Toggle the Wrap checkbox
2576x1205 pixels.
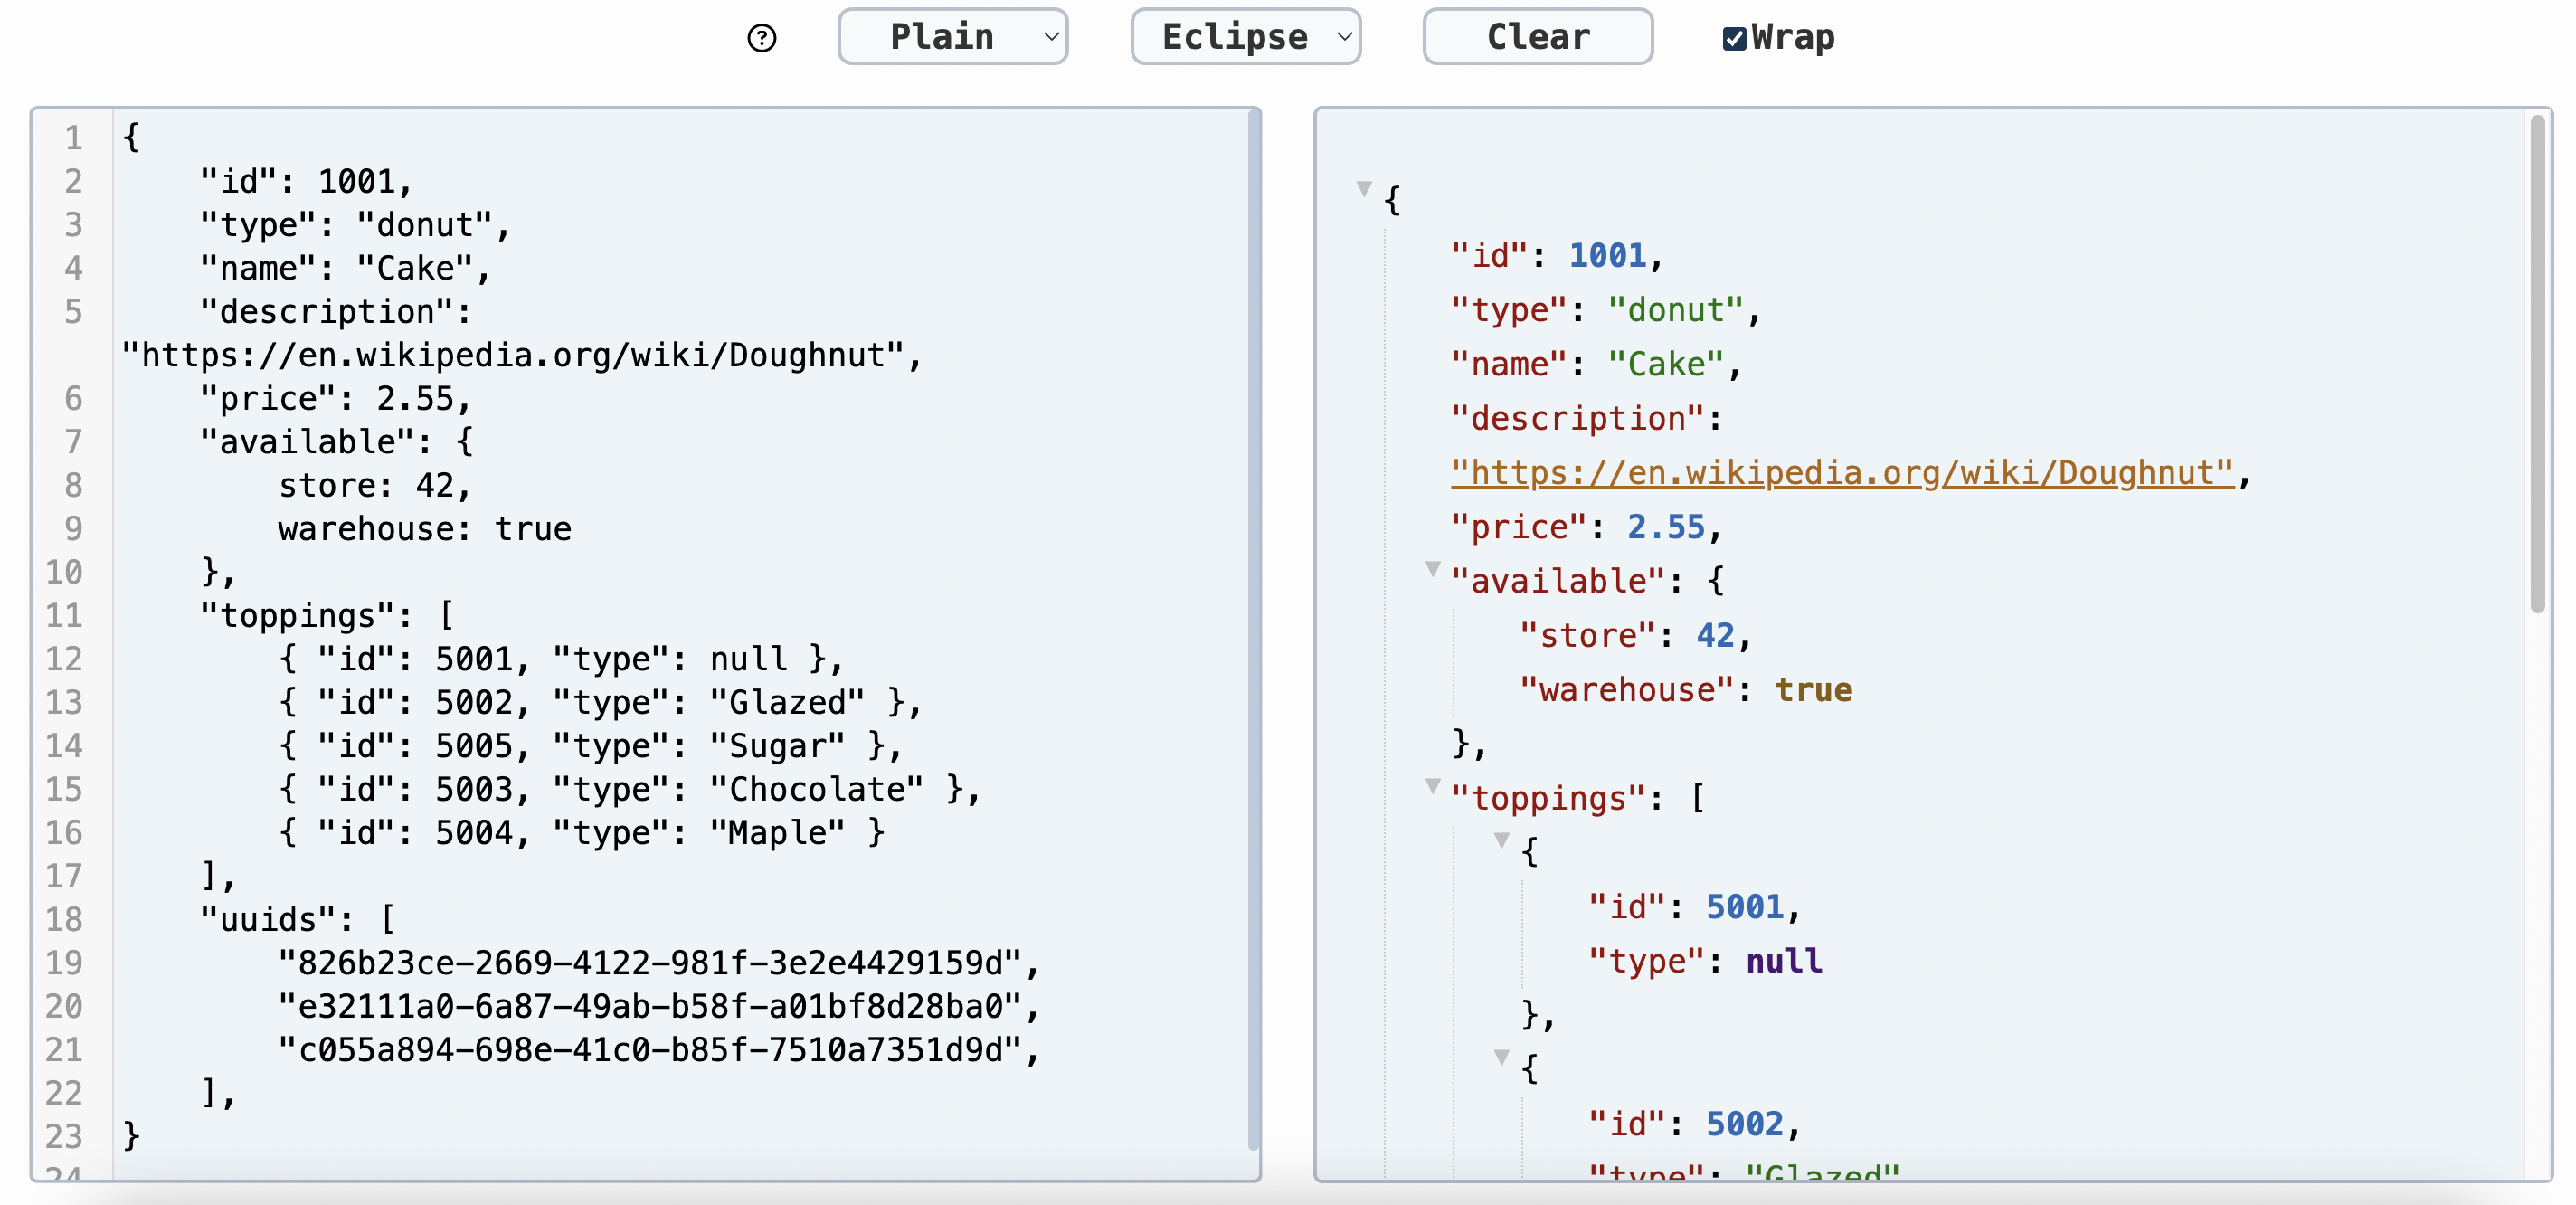(1734, 38)
